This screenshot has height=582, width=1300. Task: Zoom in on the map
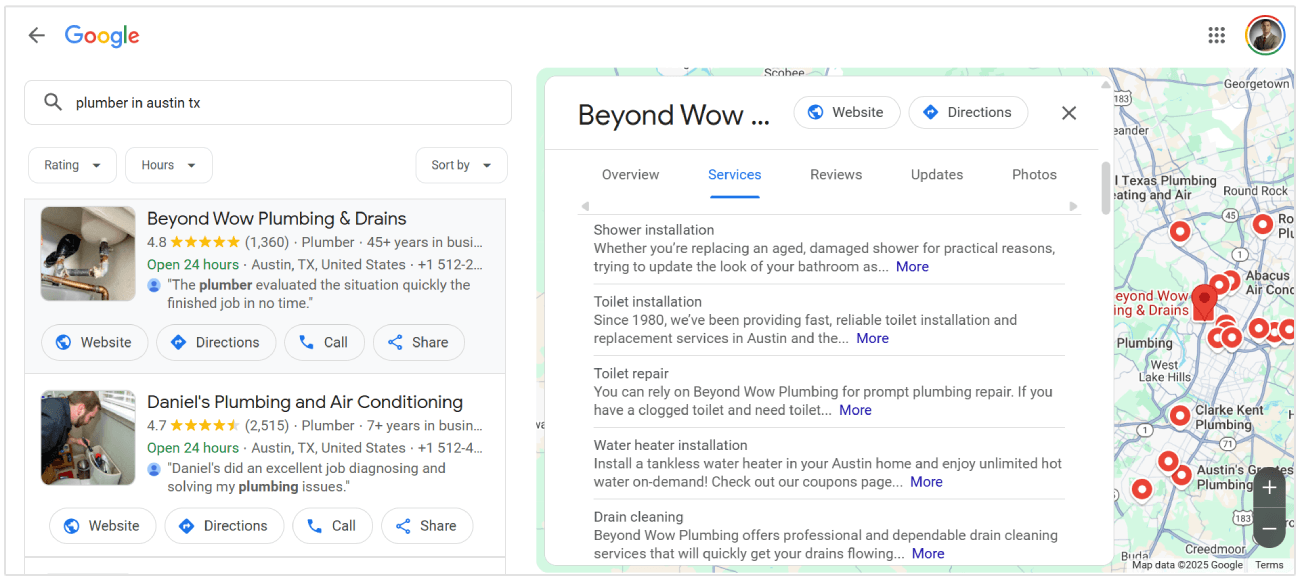click(1269, 488)
